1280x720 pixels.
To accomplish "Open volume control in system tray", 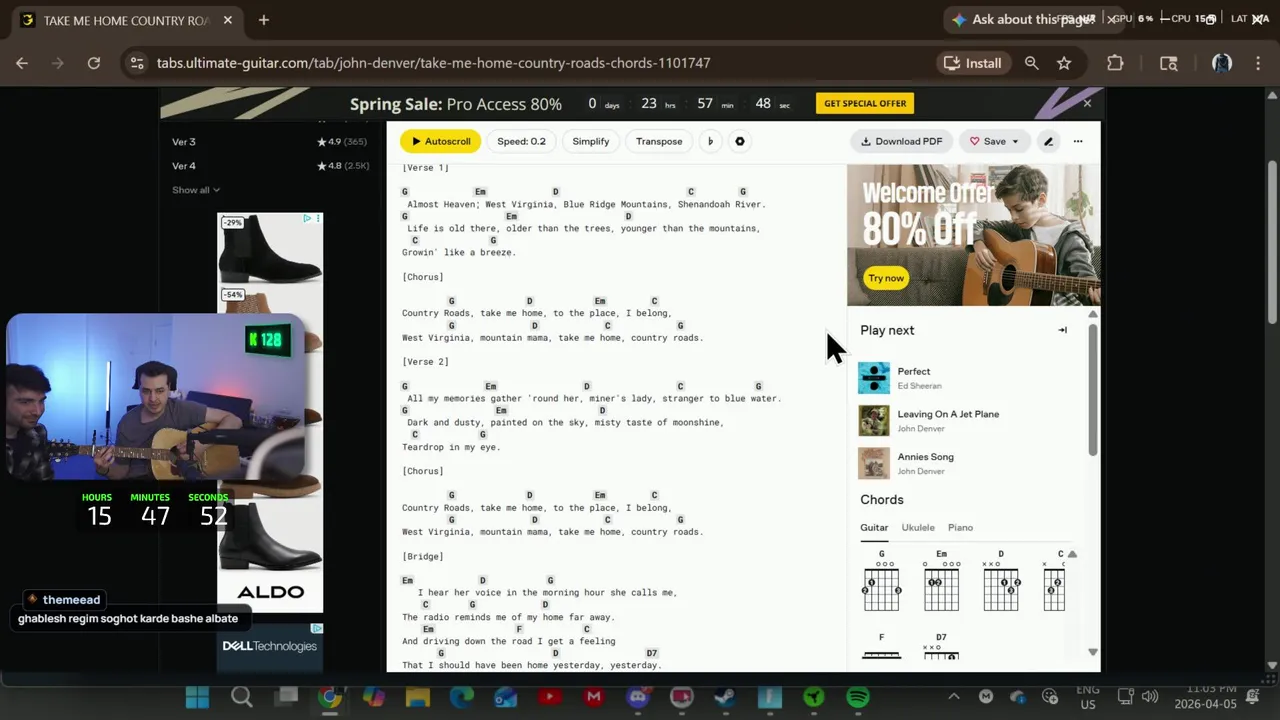I will point(1150,697).
